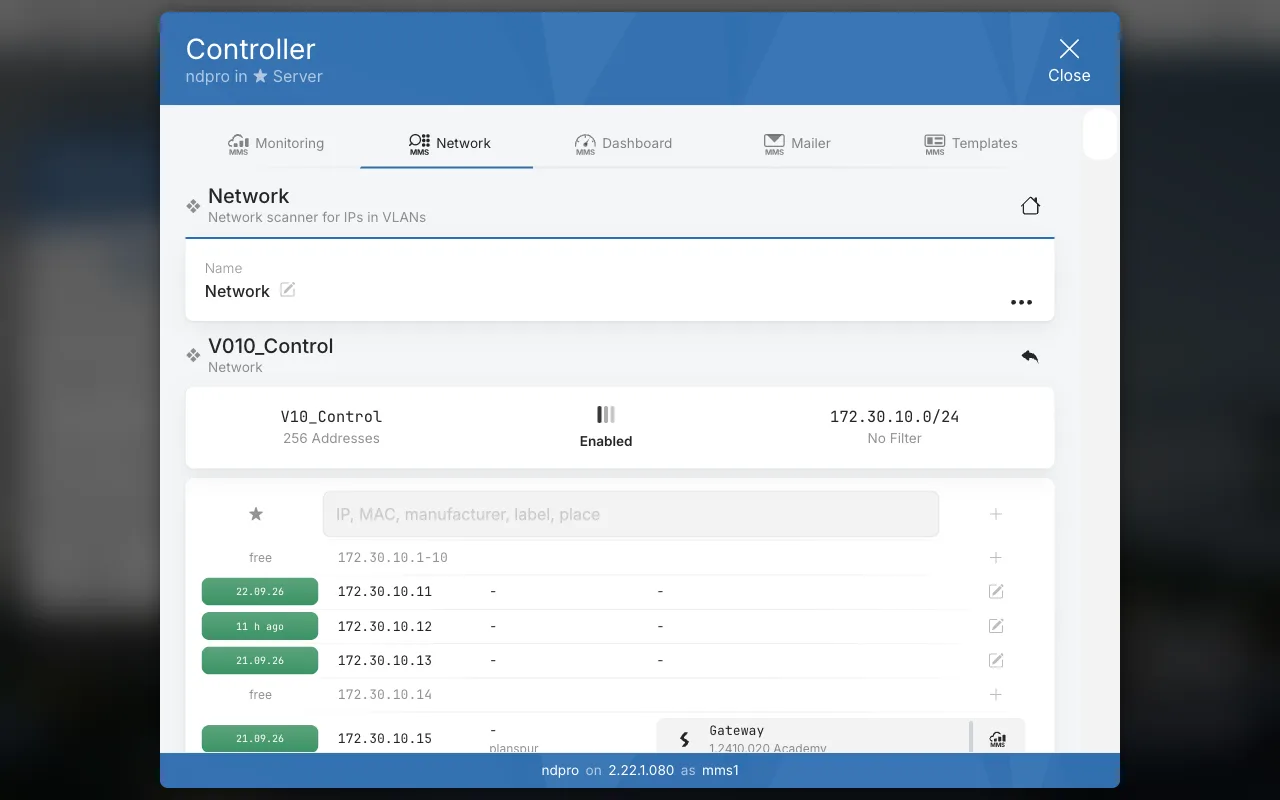Click the 256 Addresses label

(331, 438)
